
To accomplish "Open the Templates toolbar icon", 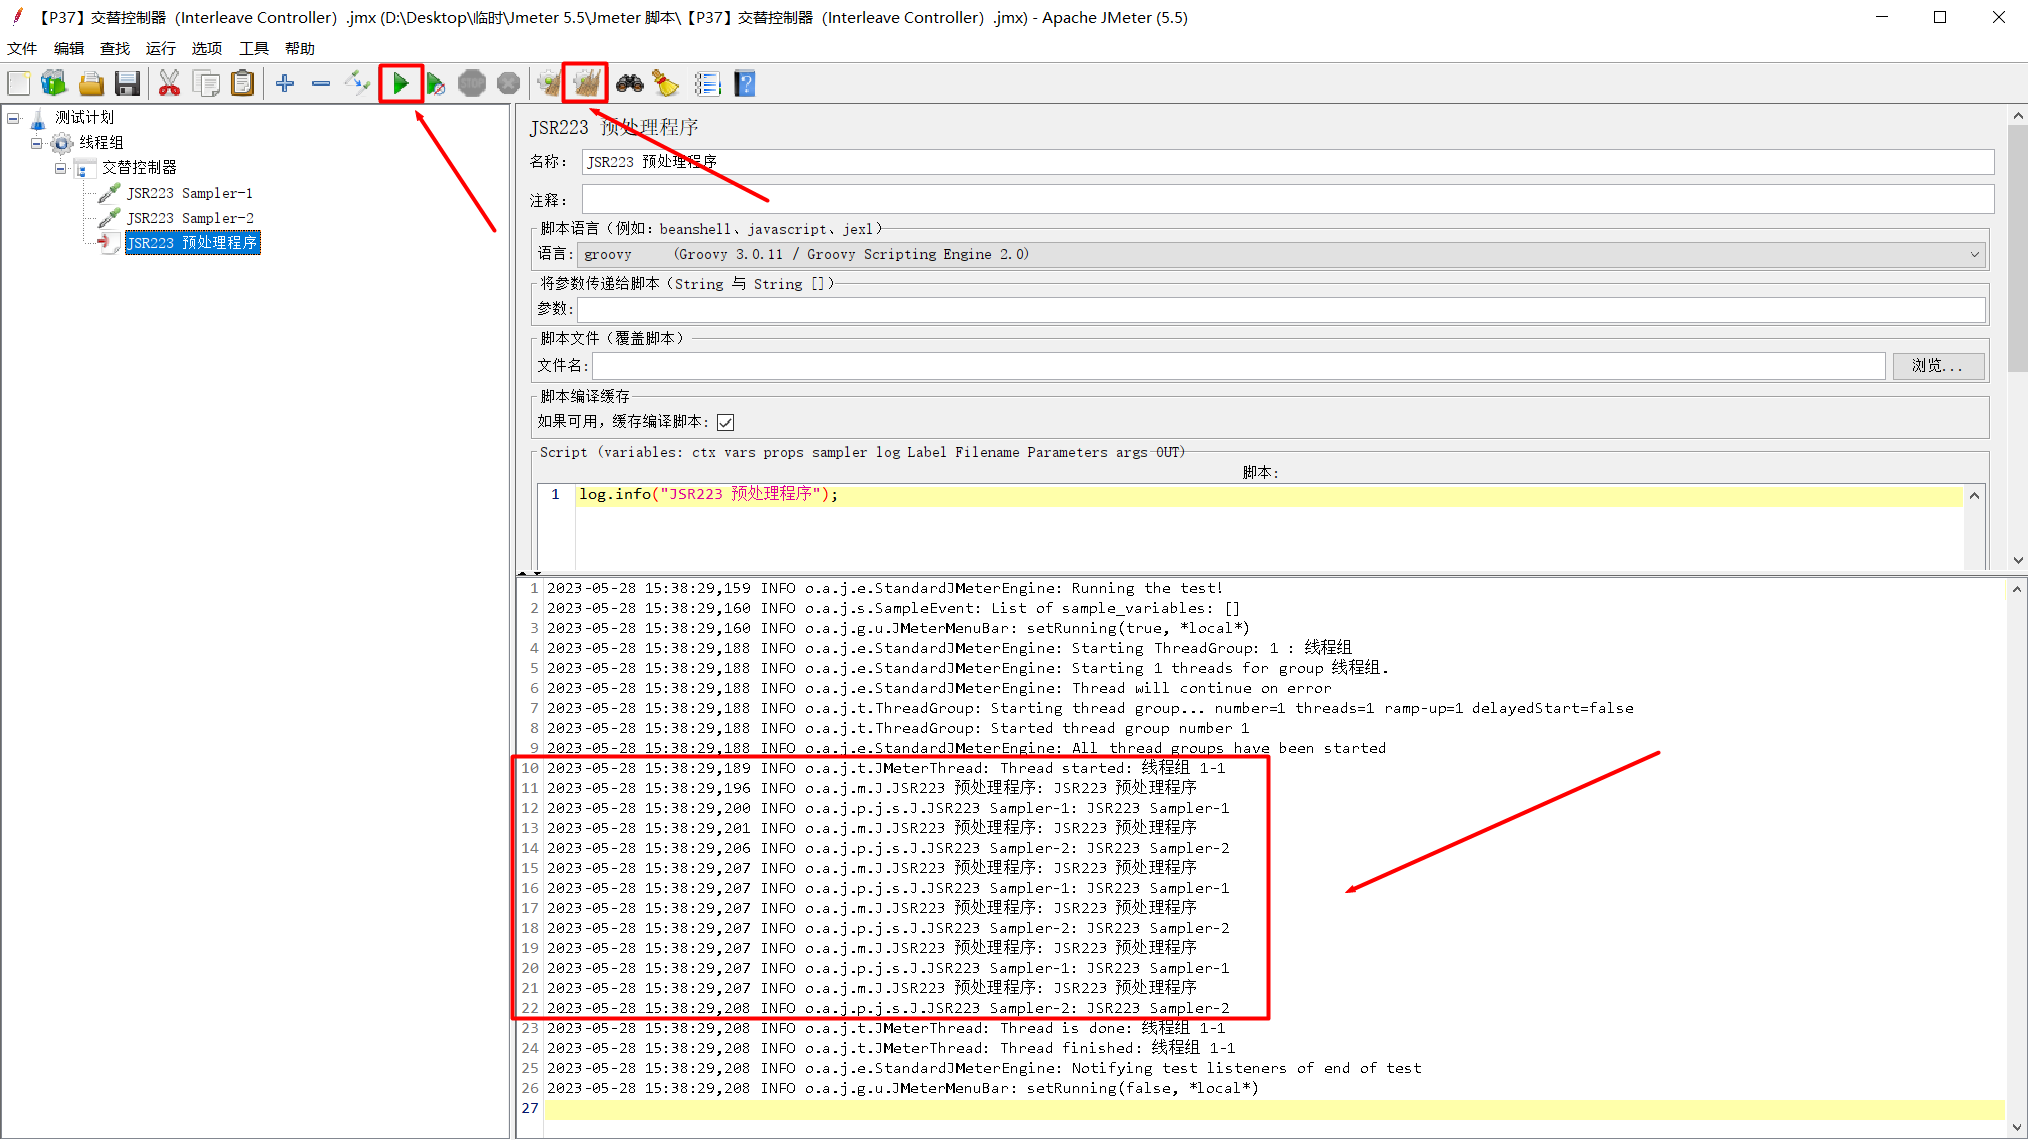I will 54,84.
